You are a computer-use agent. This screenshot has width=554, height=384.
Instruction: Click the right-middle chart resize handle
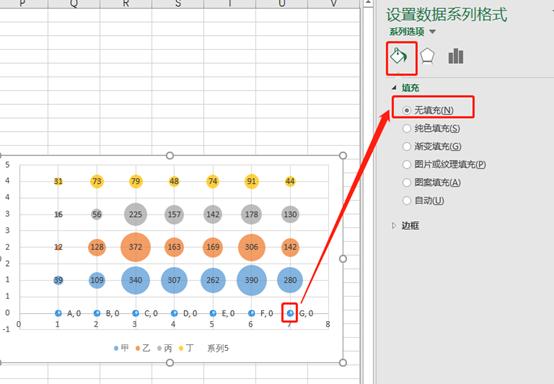(343, 259)
